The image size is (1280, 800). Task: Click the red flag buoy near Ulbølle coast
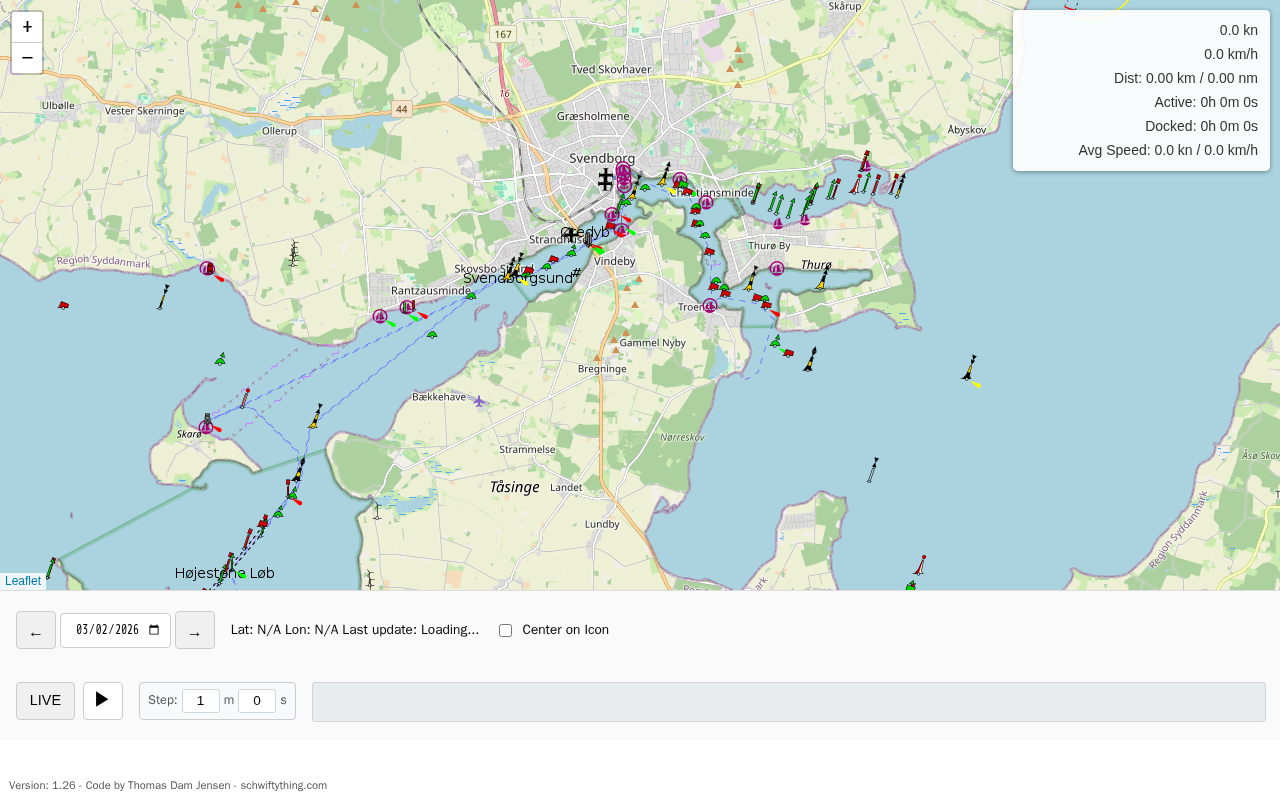63,305
